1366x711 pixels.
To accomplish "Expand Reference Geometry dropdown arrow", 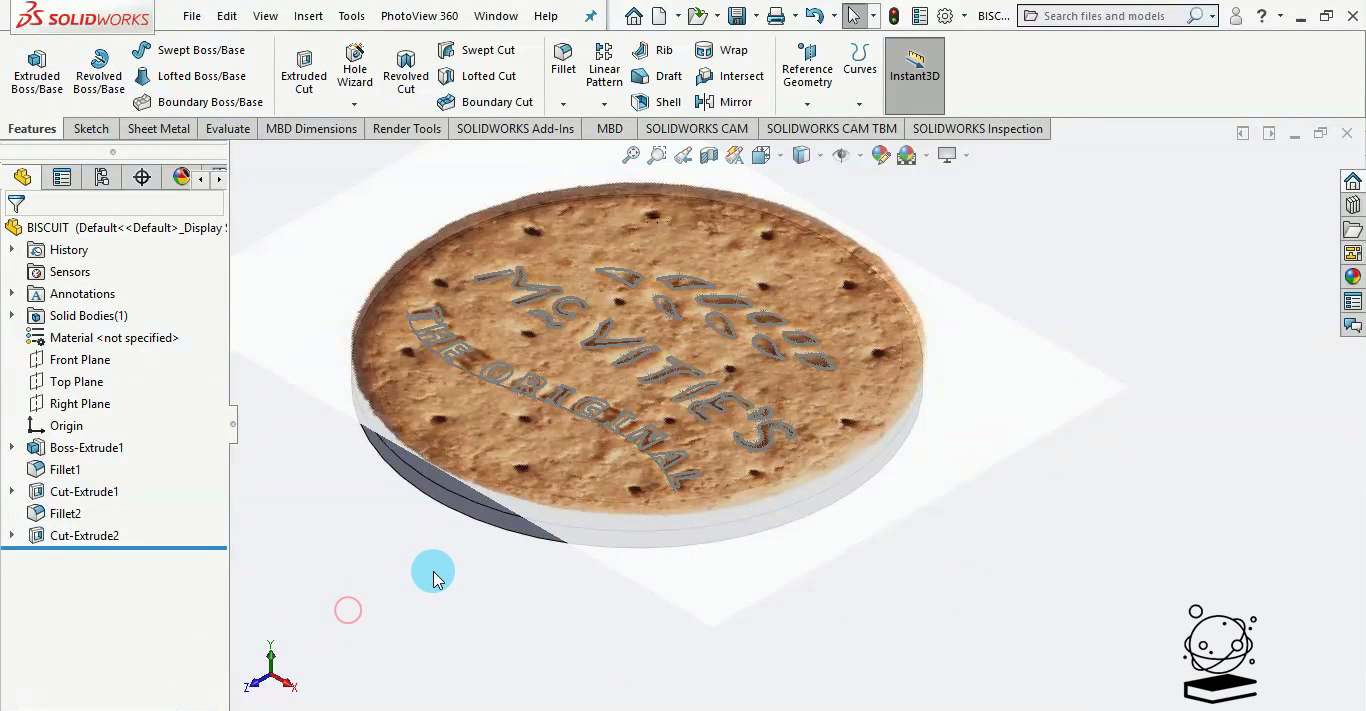I will pos(807,104).
